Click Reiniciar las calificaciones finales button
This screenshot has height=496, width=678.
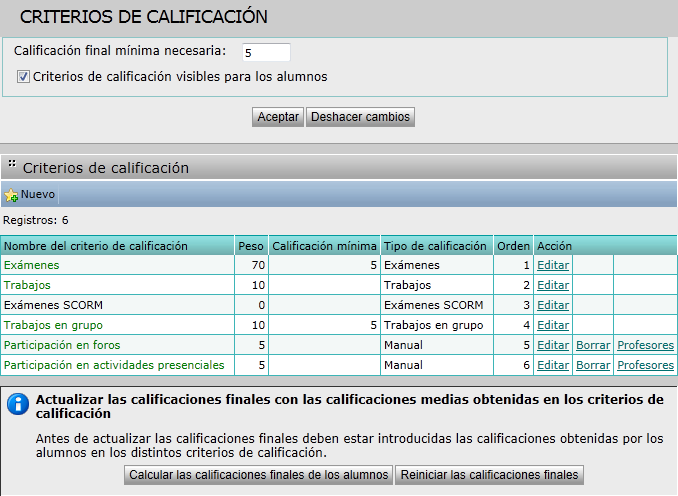[x=489, y=475]
